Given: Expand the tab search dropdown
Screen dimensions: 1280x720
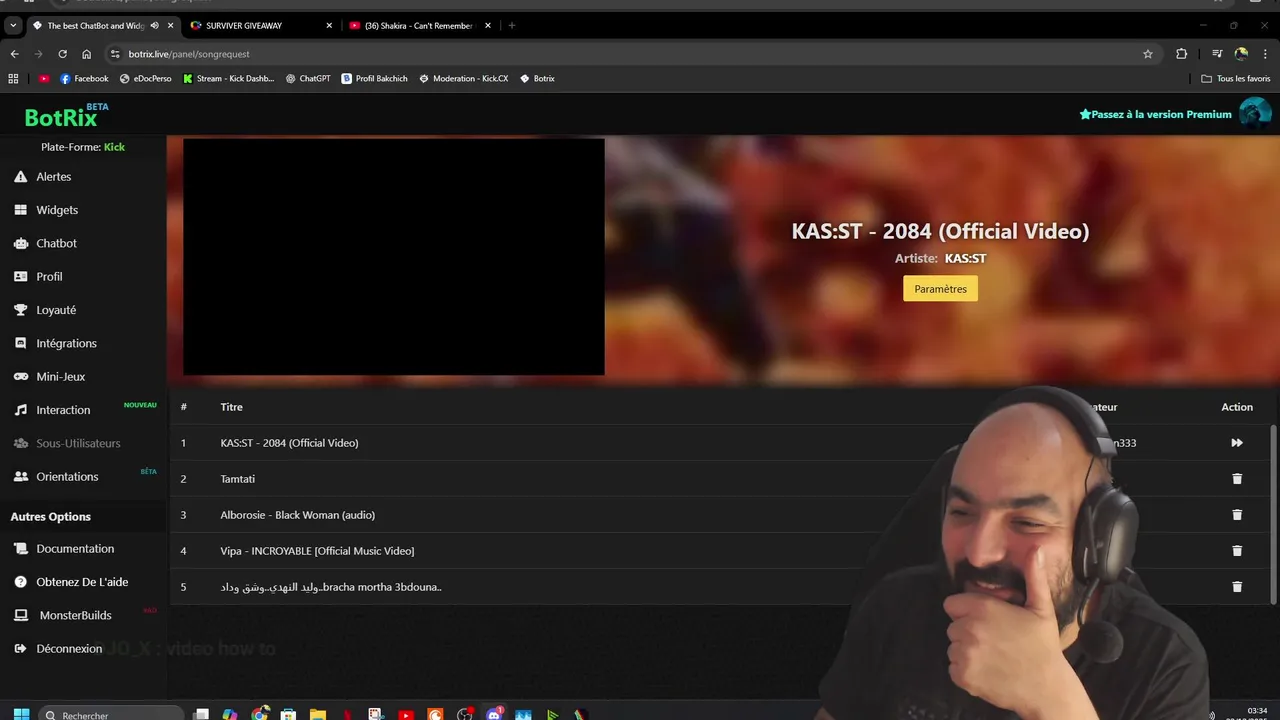Looking at the screenshot, I should [13, 26].
